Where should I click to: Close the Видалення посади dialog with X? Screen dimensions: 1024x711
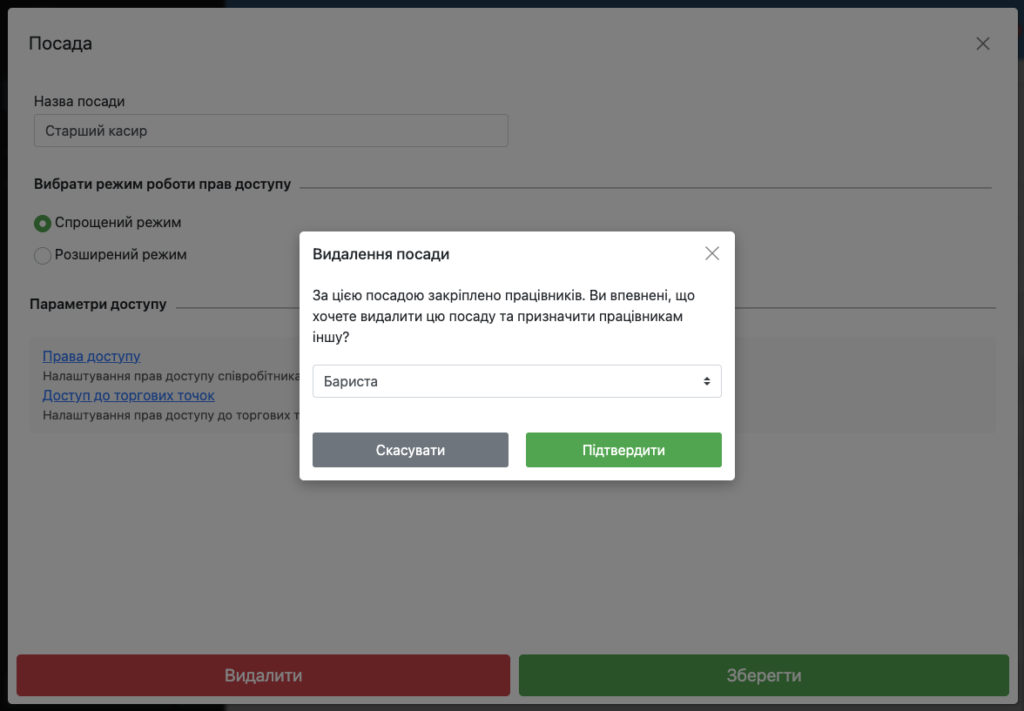[x=712, y=254]
